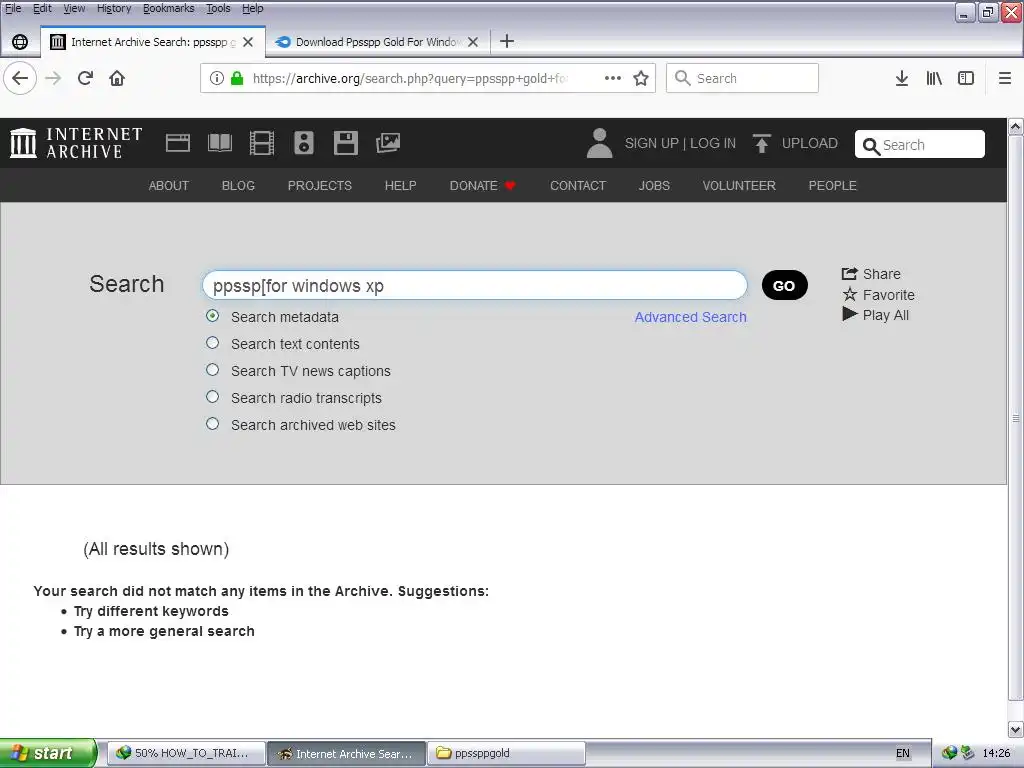
Task: Click Play All
Action: coord(875,315)
